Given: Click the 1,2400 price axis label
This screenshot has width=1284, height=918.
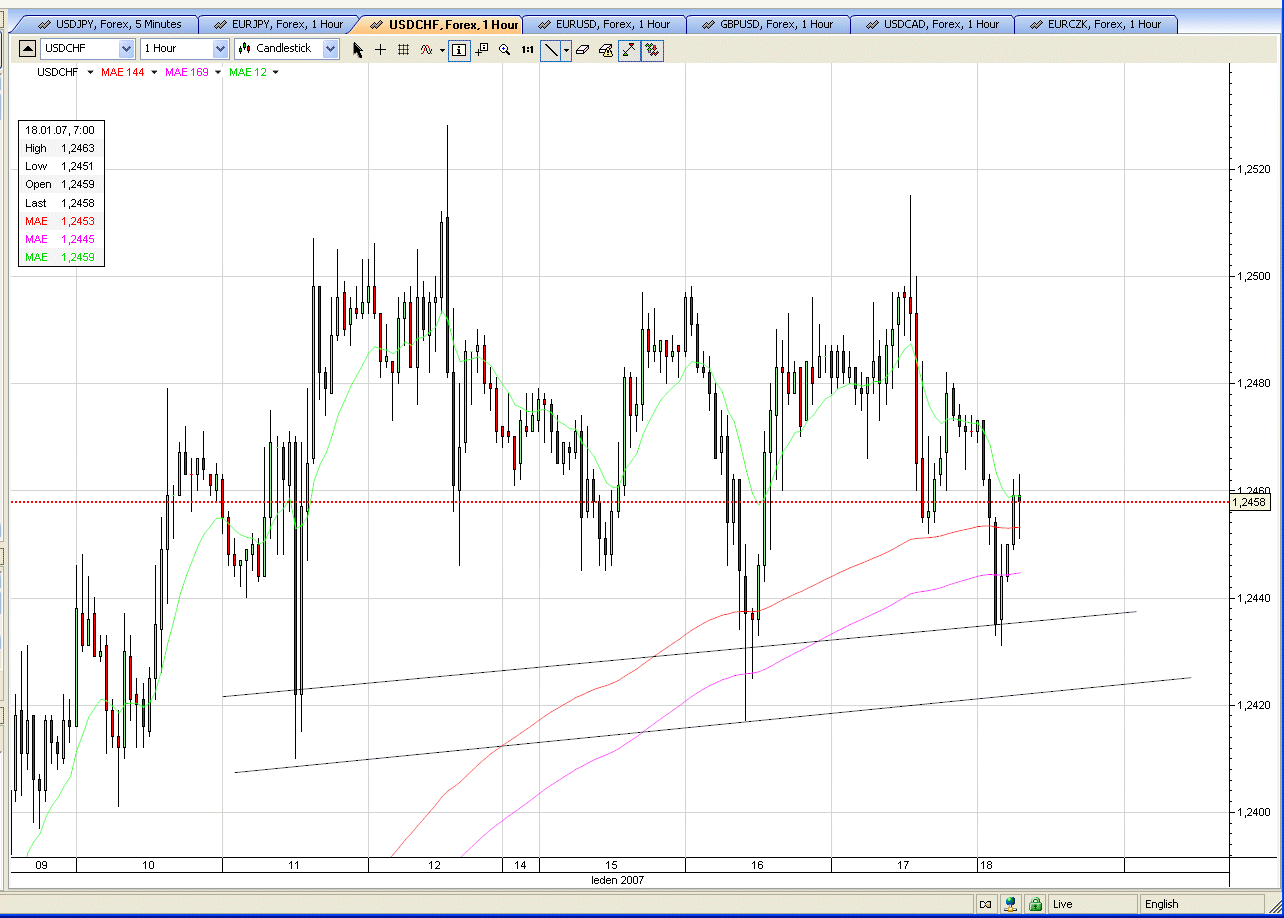Looking at the screenshot, I should pos(1252,813).
